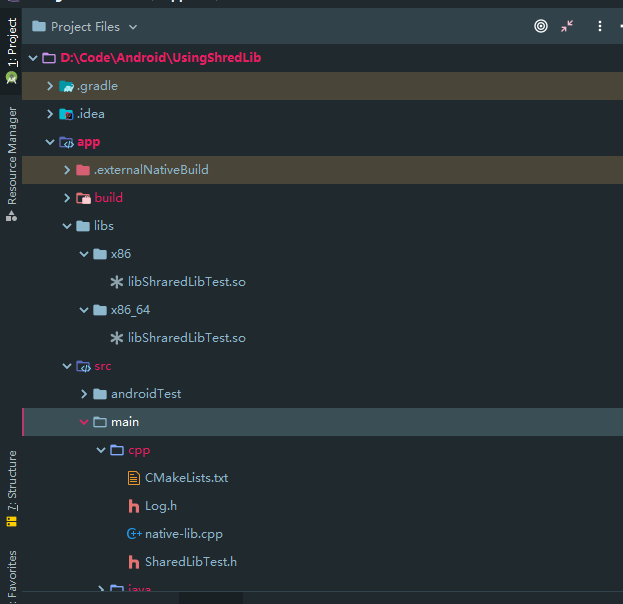
Task: Click the cpp folder icon
Action: pyautogui.click(x=117, y=450)
